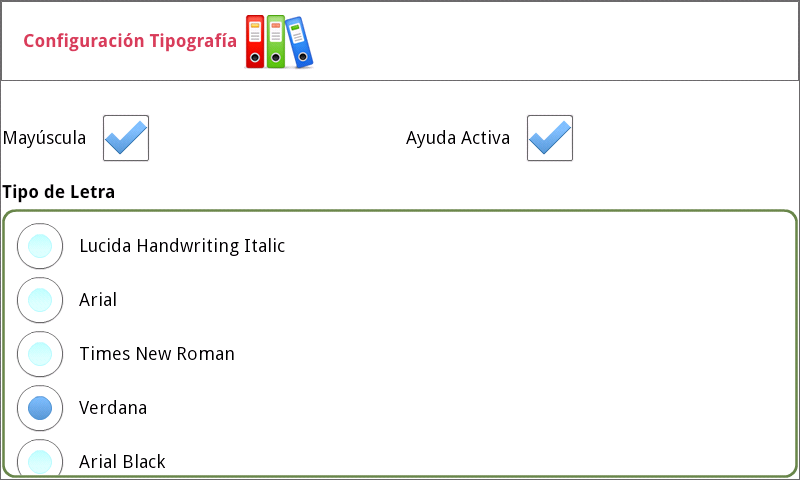This screenshot has height=480, width=800.
Task: Toggle the Mayúscula checkbox
Action: (x=126, y=138)
